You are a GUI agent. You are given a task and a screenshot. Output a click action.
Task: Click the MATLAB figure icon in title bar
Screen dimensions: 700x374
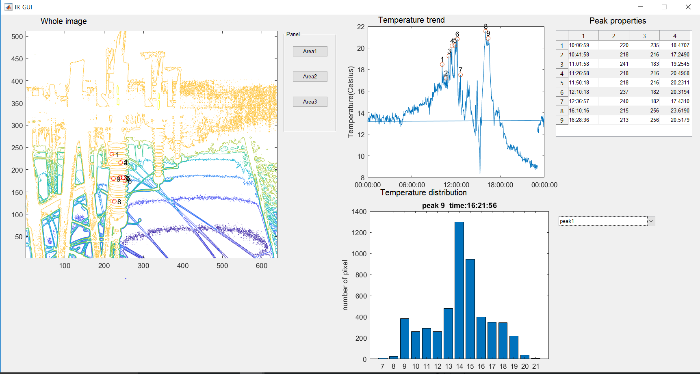[x=8, y=7]
